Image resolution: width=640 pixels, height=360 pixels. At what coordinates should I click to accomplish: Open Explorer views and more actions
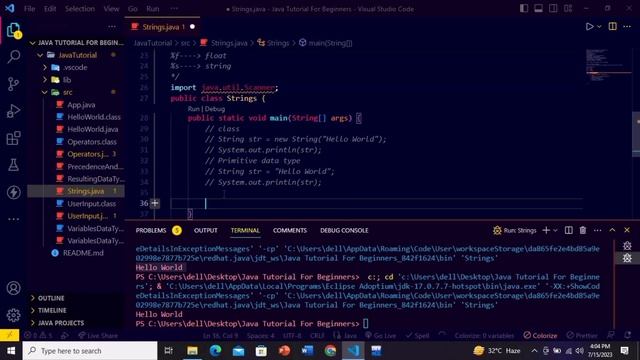(x=112, y=27)
